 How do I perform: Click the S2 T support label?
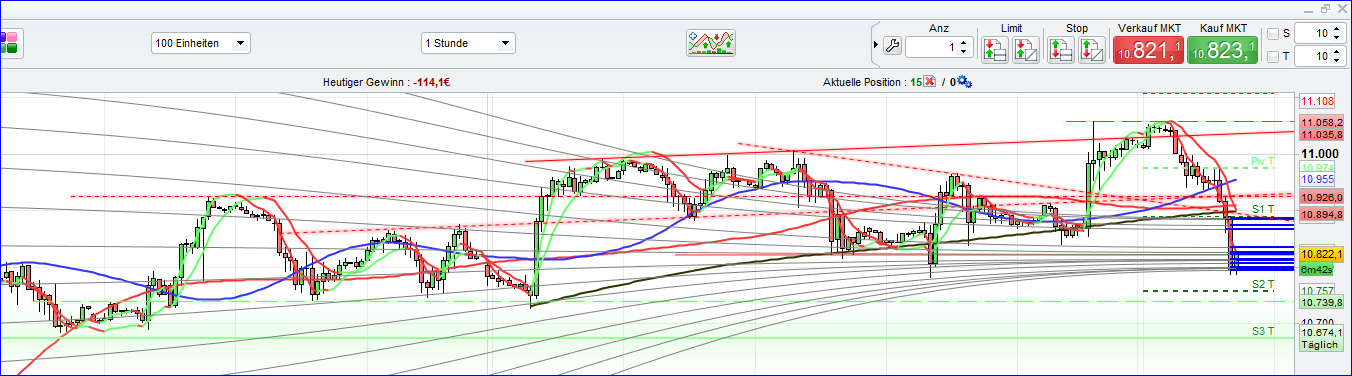(x=1264, y=285)
